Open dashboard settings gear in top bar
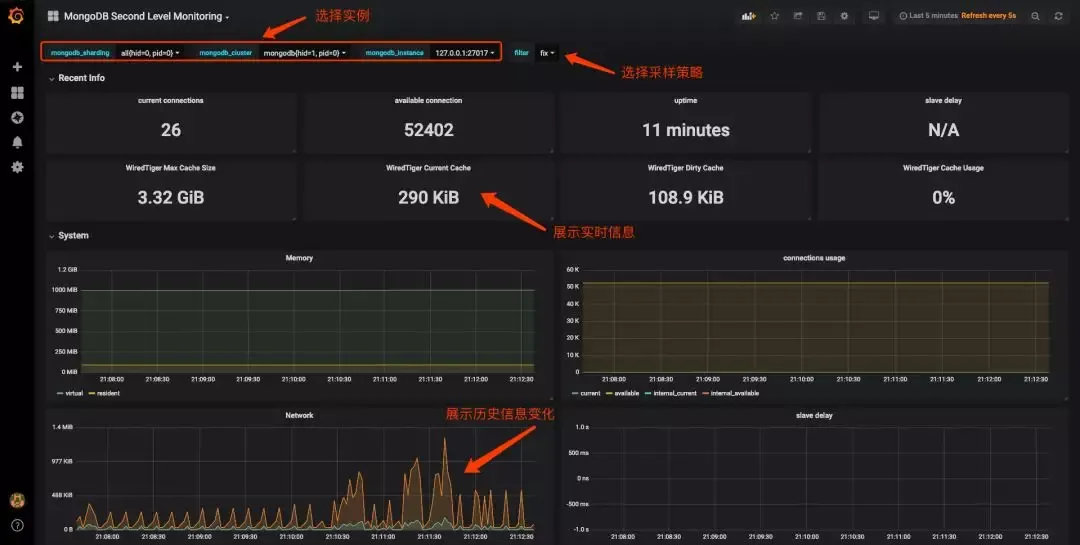The image size is (1080, 545). [844, 16]
